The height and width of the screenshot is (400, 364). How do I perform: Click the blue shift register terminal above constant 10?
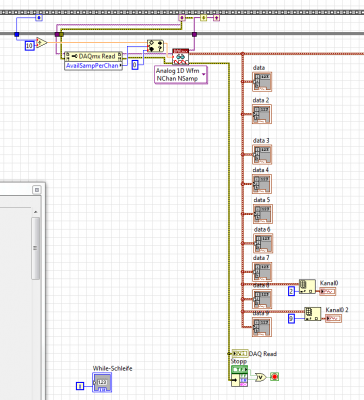(x=39, y=17)
